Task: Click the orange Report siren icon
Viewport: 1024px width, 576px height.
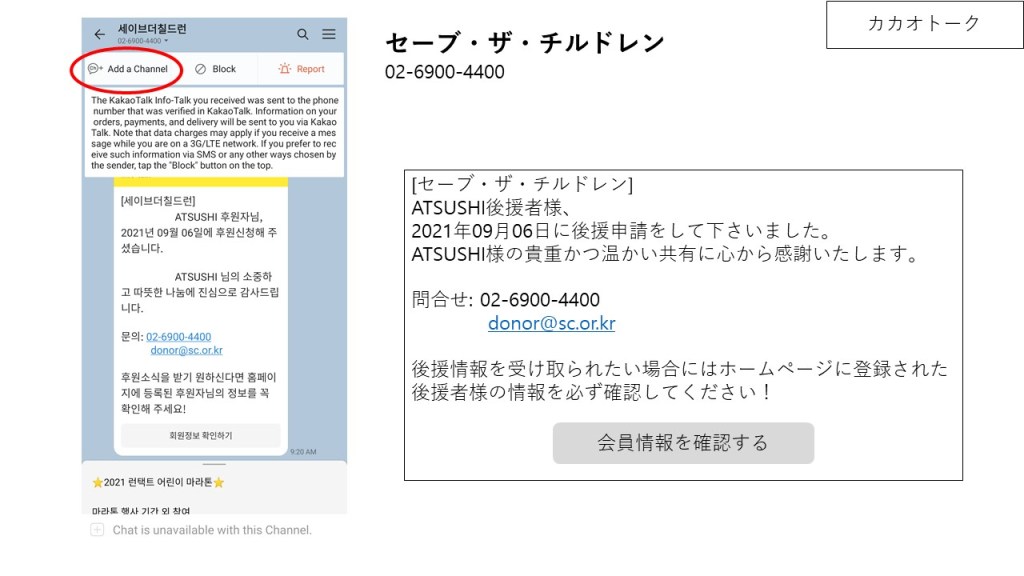Action: (x=285, y=69)
